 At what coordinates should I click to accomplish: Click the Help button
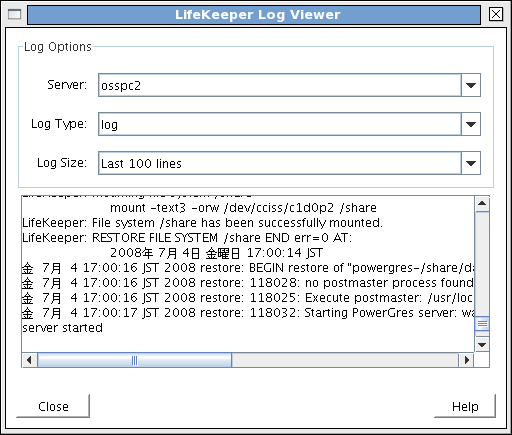tap(465, 406)
